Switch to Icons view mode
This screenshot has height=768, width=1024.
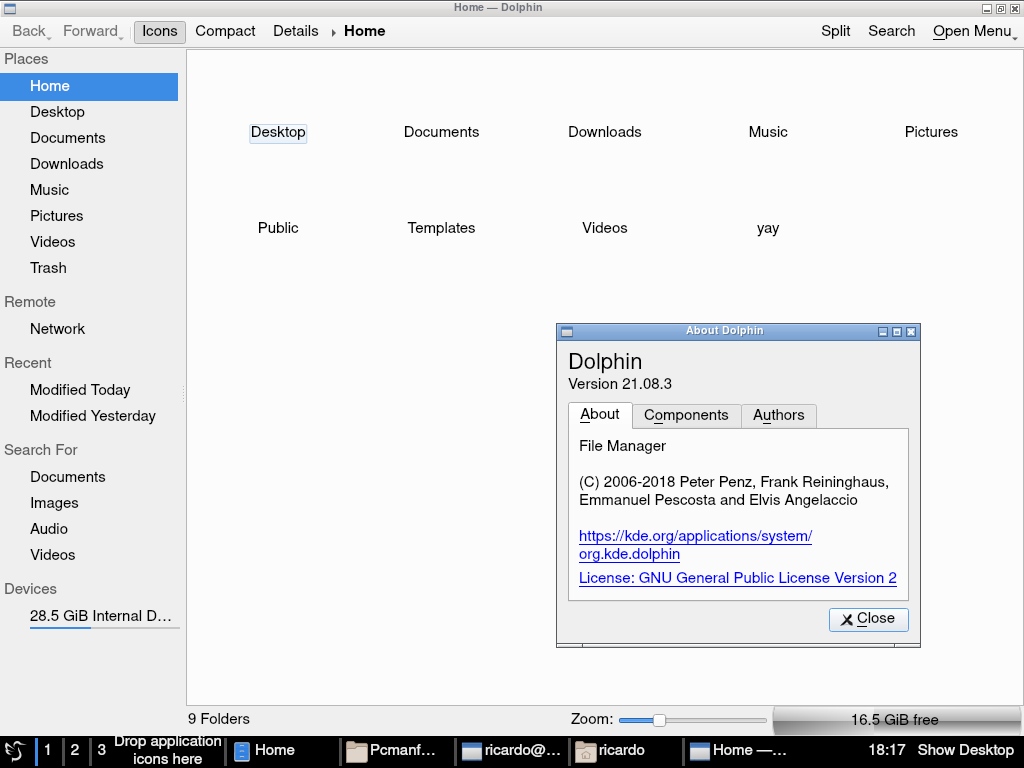pyautogui.click(x=160, y=31)
